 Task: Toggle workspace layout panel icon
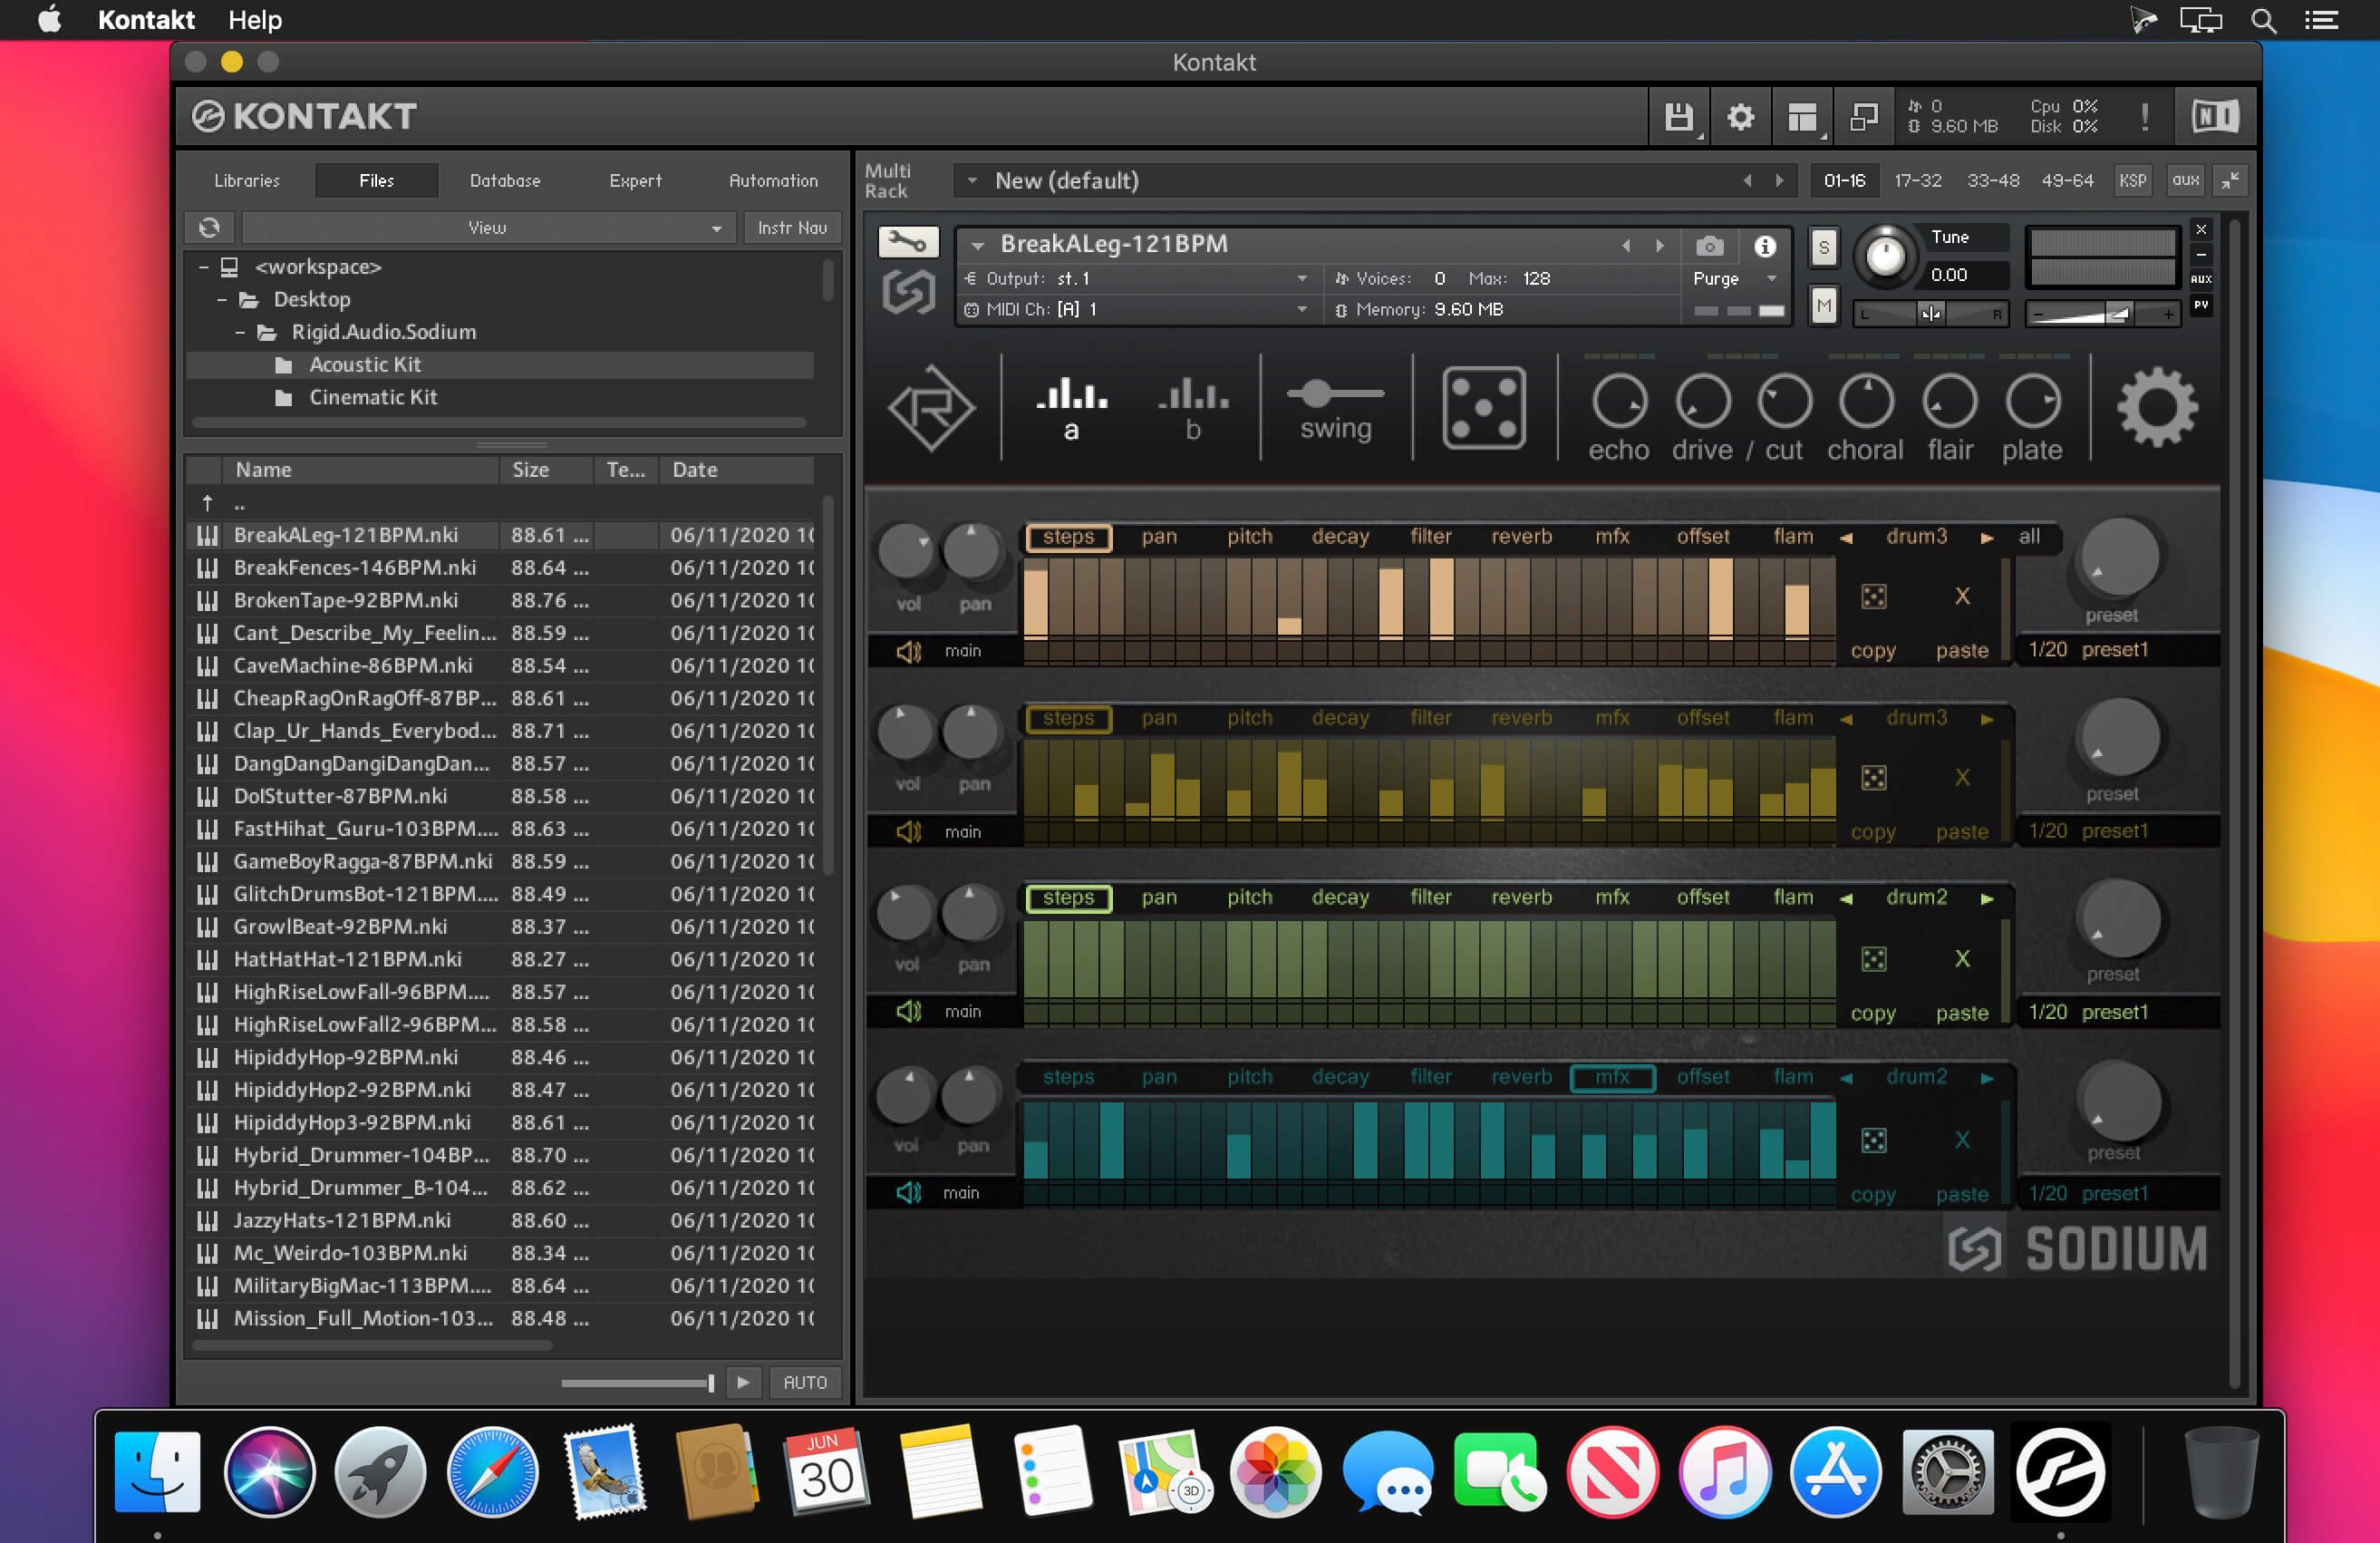click(1802, 117)
